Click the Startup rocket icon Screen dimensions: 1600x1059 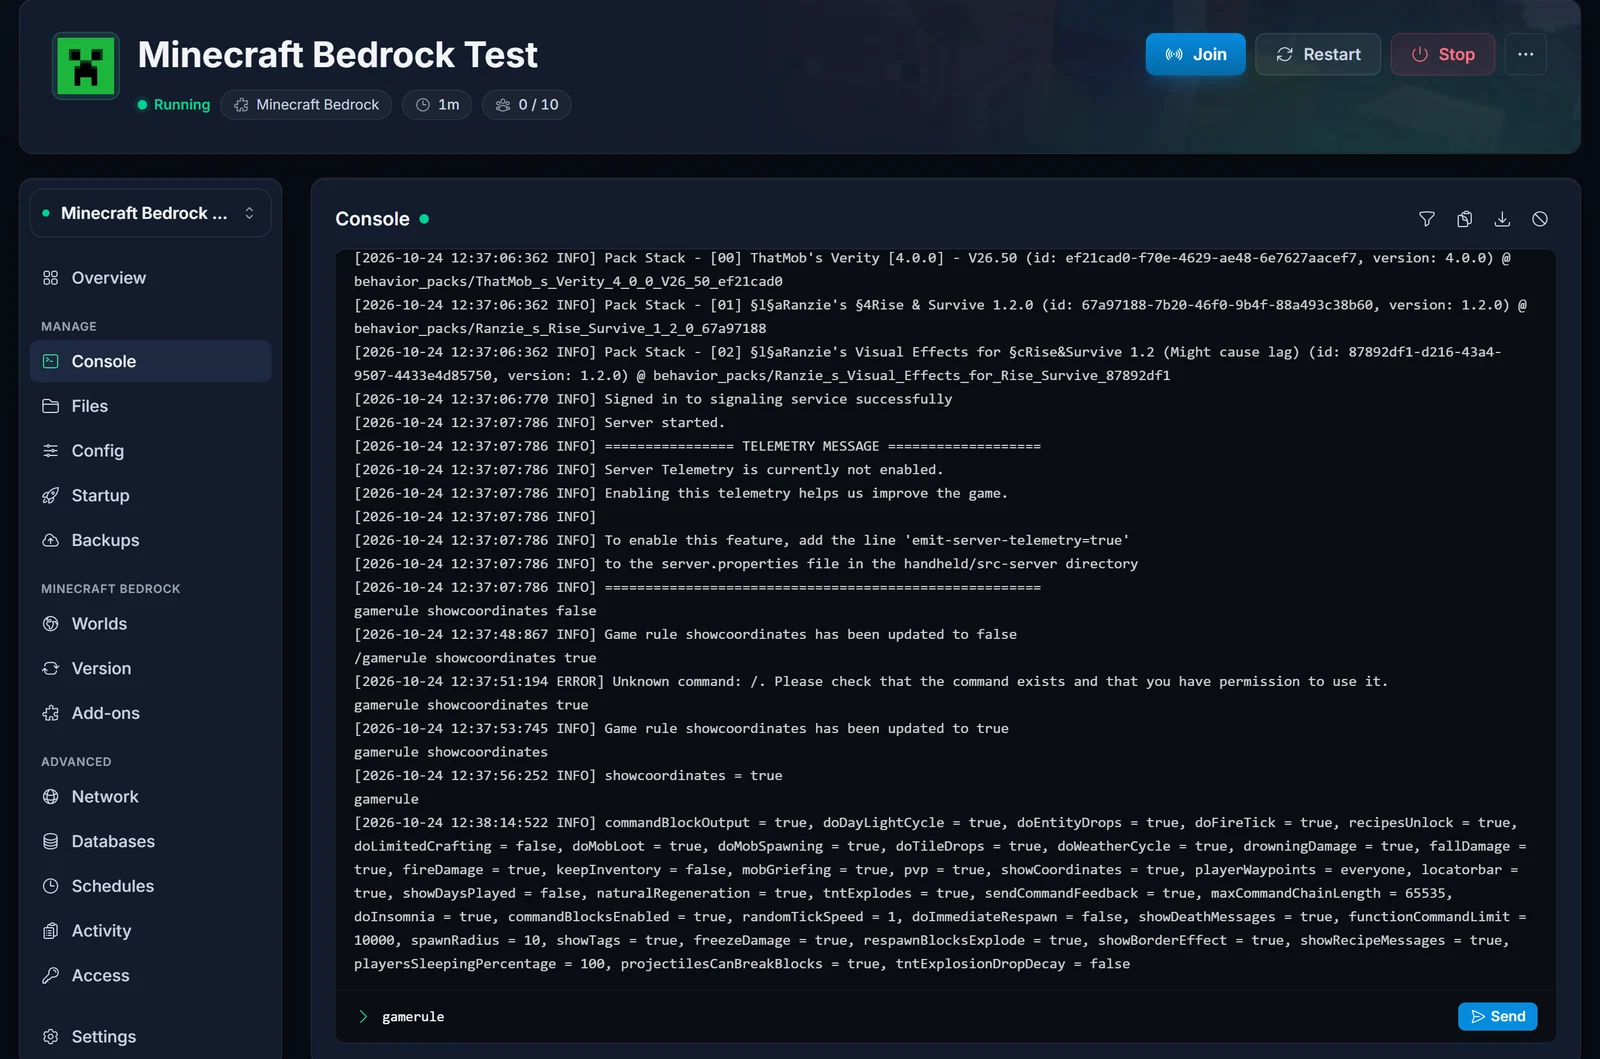pos(51,495)
